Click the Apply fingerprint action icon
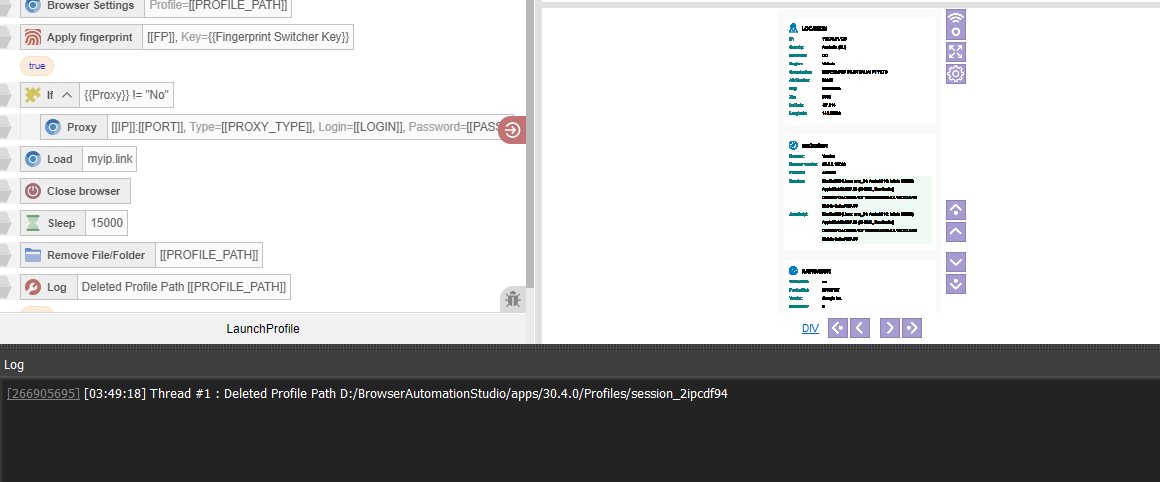The image size is (1160, 482). click(x=33, y=37)
